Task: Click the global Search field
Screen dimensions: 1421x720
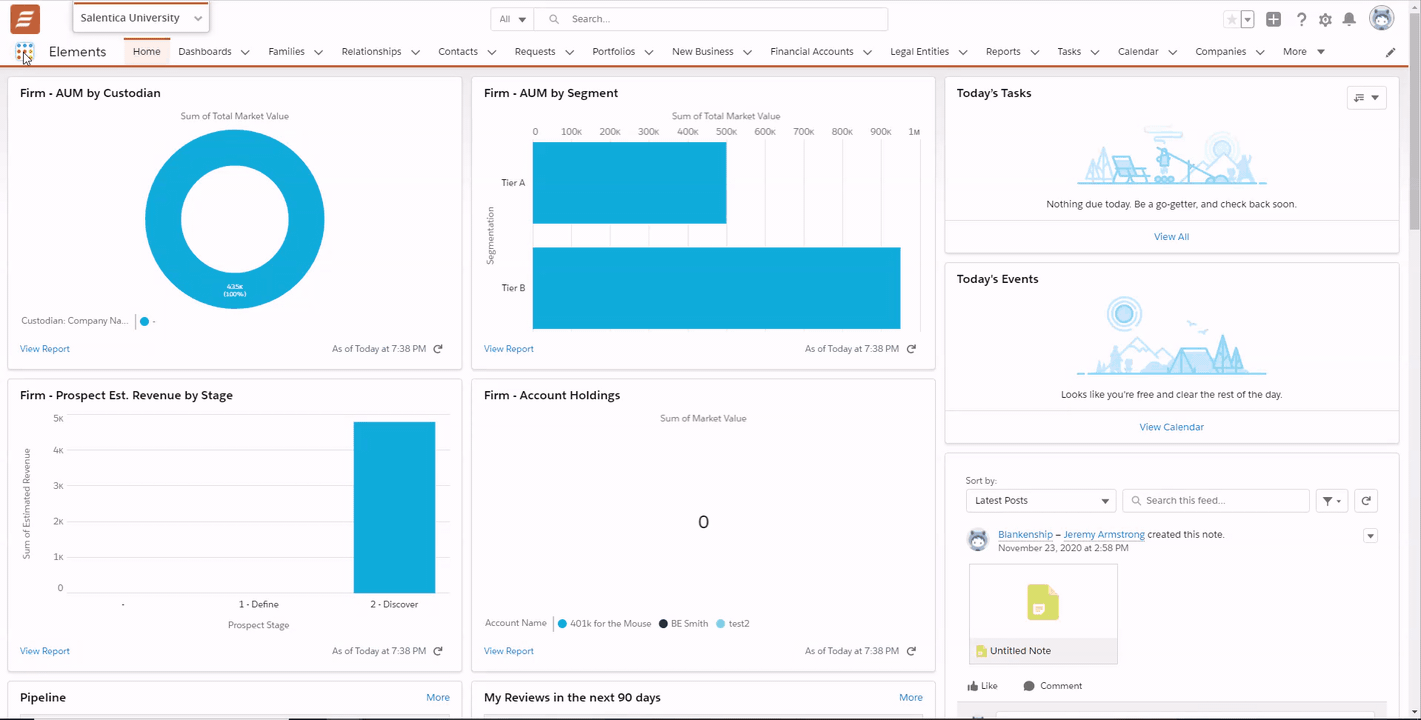Action: 711,19
